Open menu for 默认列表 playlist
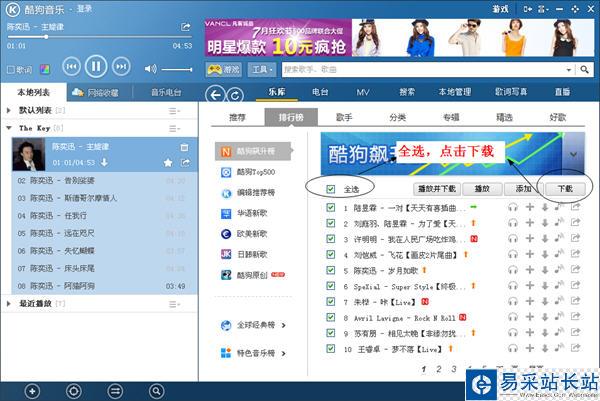This screenshot has width=600, height=401. [174, 111]
